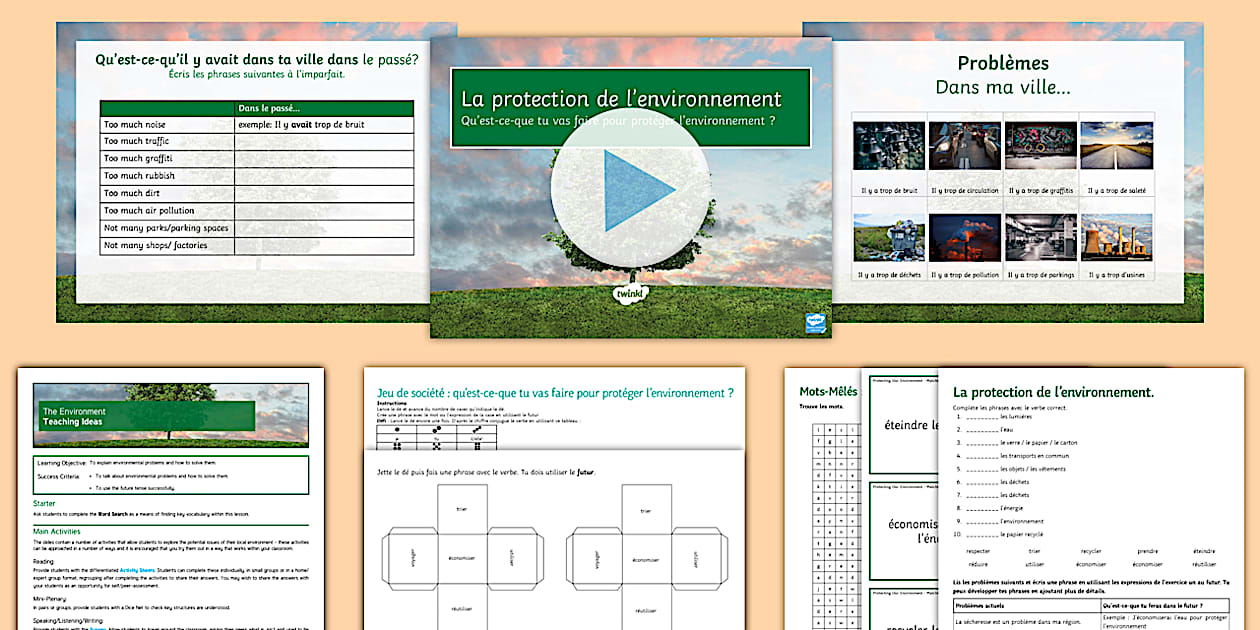This screenshot has height=630, width=1260.
Task: Select the "Dans le passé..." table header
Action: pyautogui.click(x=268, y=107)
